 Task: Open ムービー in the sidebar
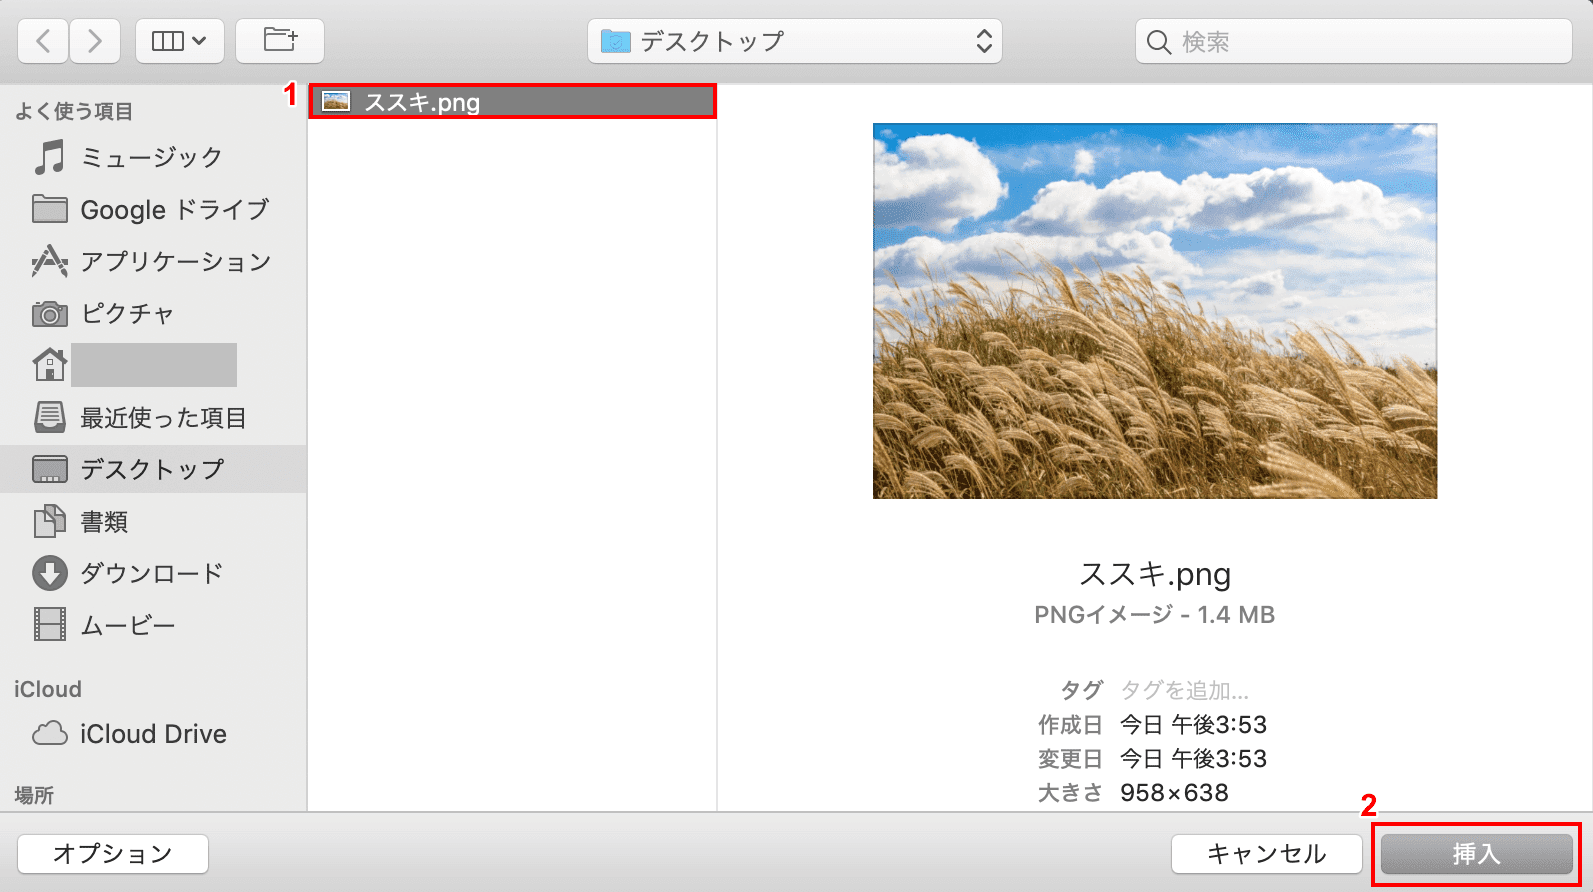coord(153,625)
